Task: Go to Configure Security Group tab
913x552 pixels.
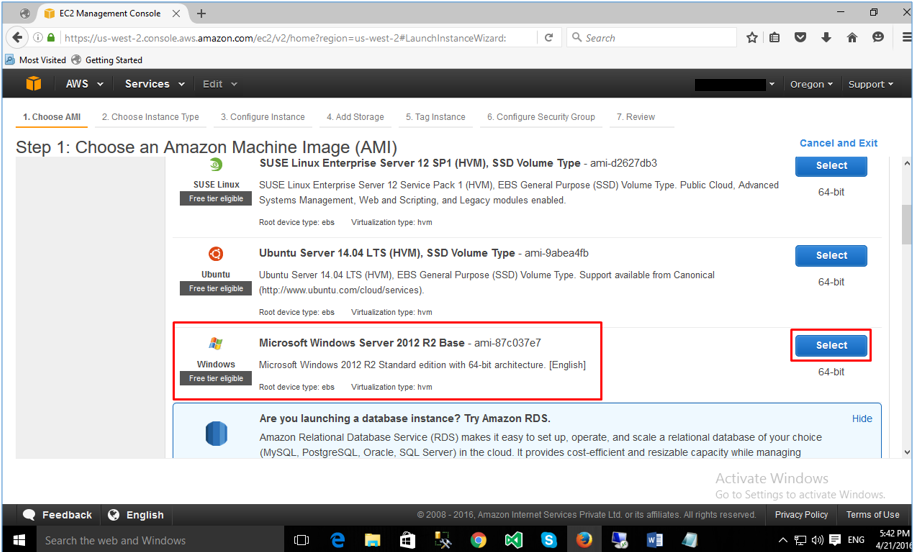Action: 541,117
